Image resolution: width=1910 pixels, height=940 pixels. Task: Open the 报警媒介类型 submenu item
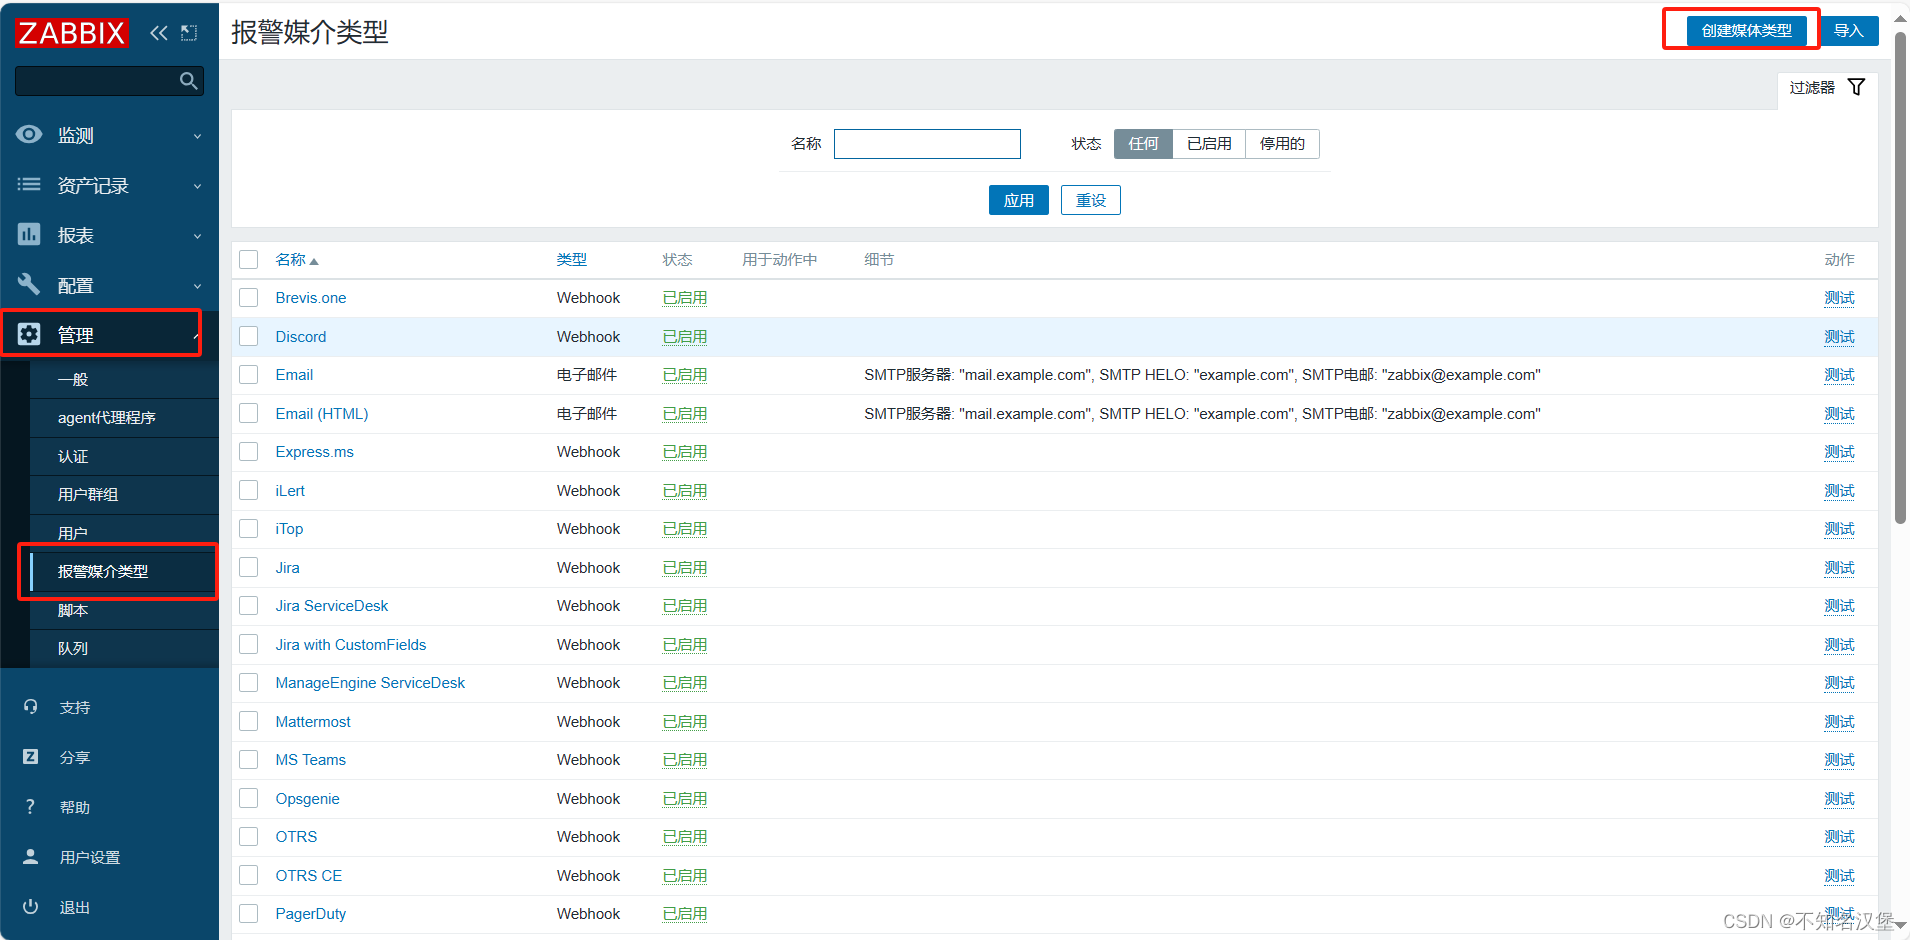point(124,571)
